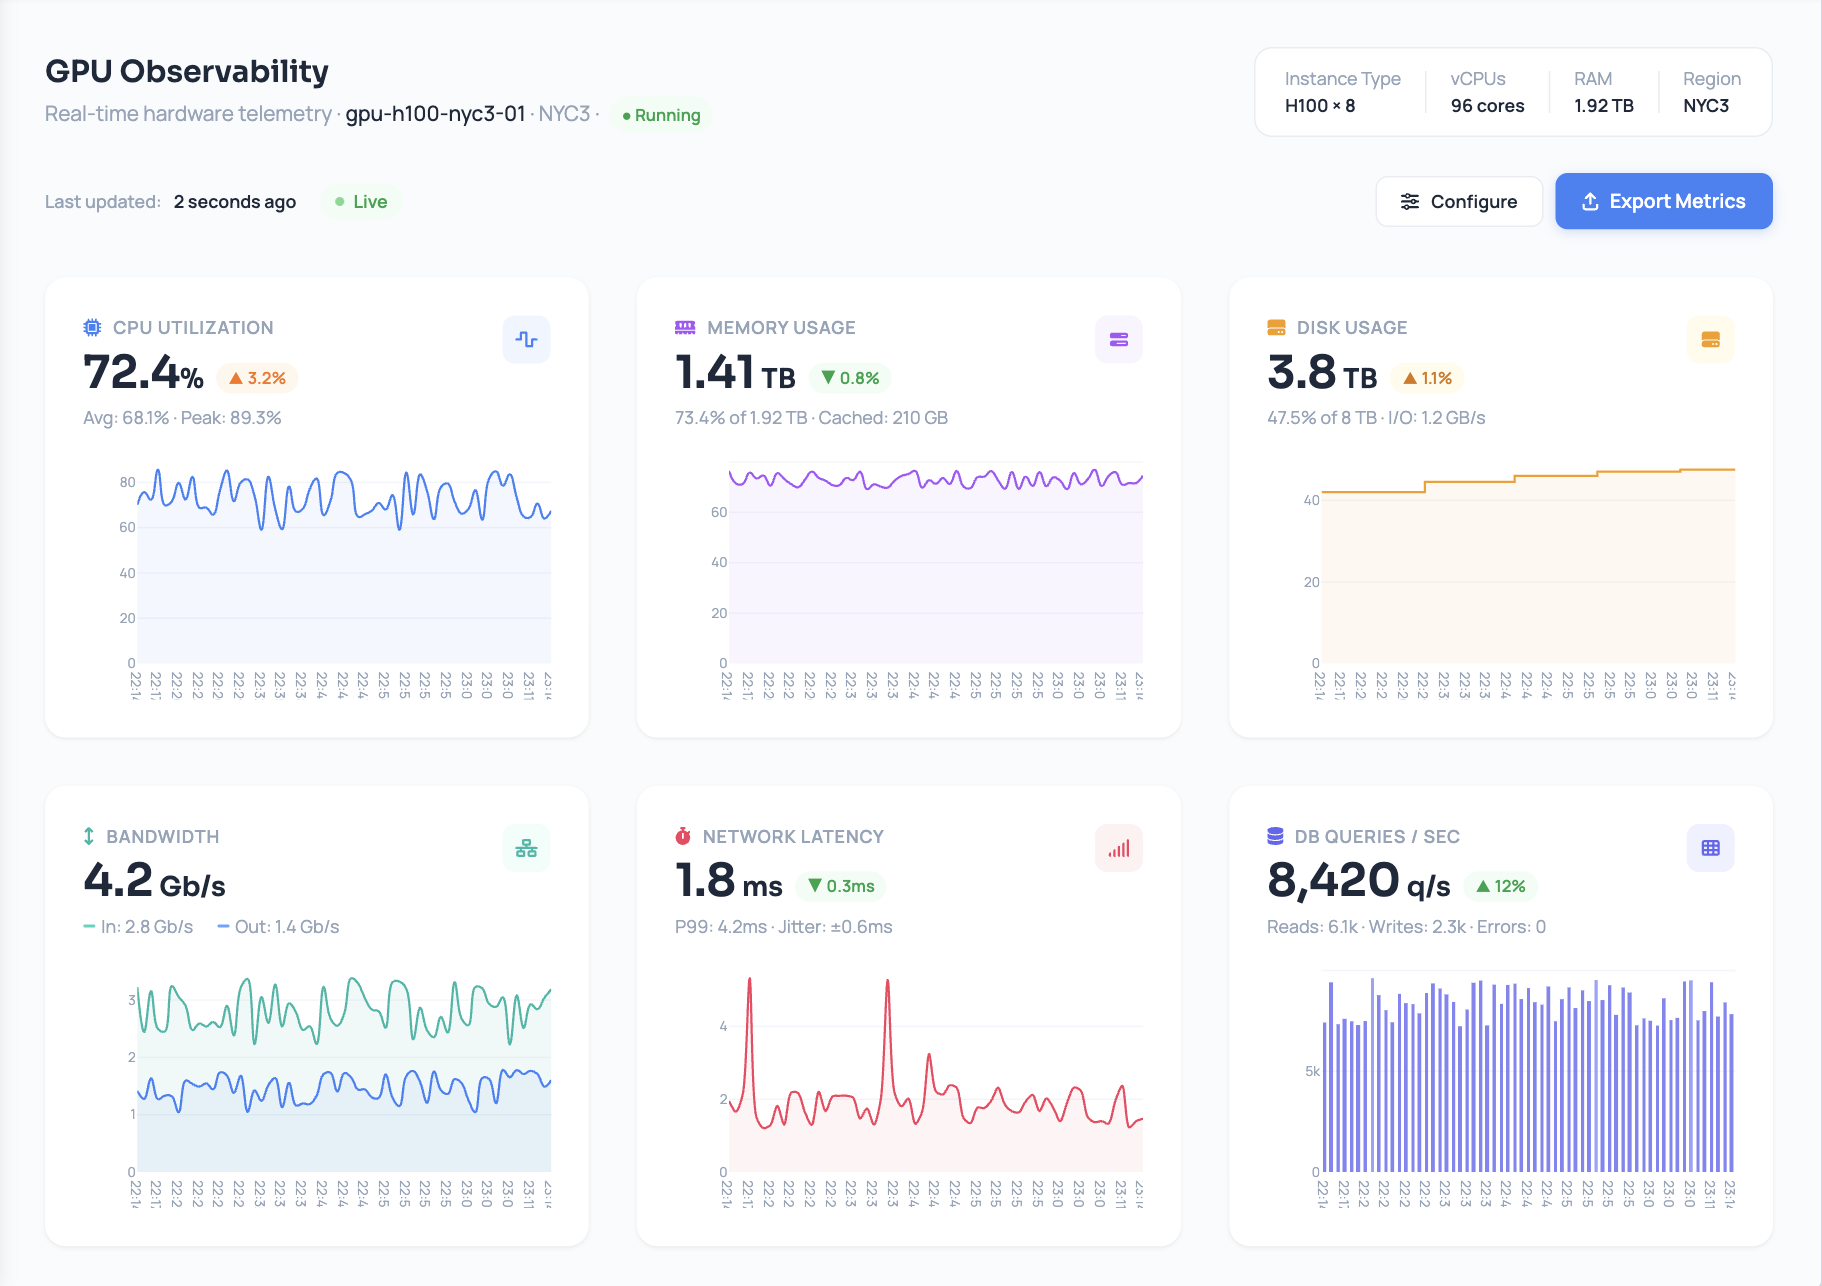
Task: Click the Running status badge
Action: [661, 115]
